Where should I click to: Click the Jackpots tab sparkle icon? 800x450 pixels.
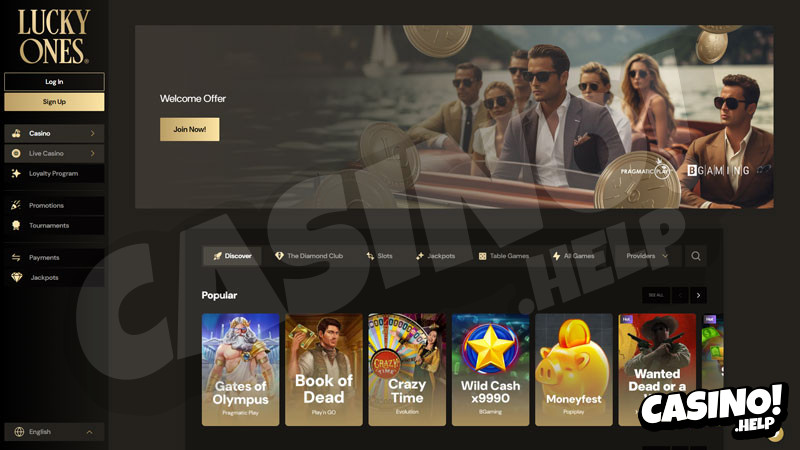point(419,256)
